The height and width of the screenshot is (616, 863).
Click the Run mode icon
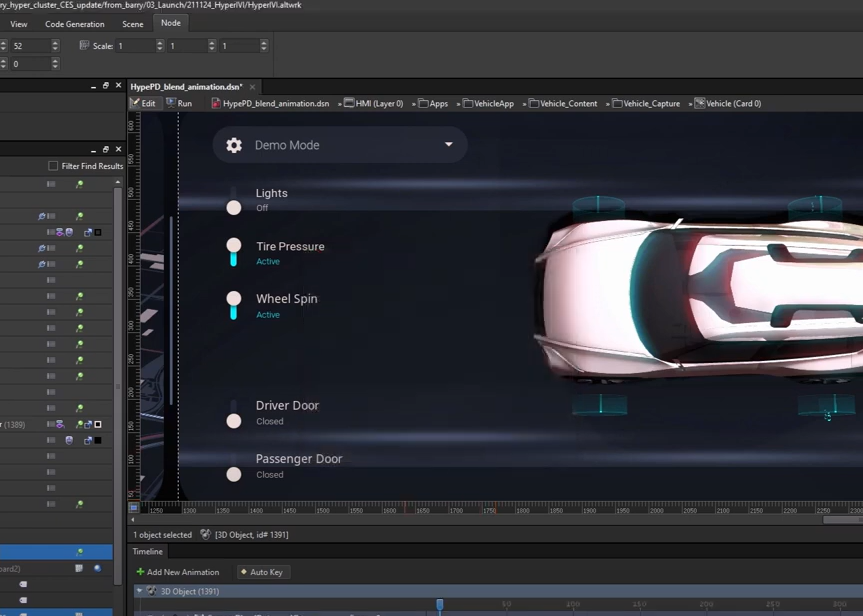(172, 103)
